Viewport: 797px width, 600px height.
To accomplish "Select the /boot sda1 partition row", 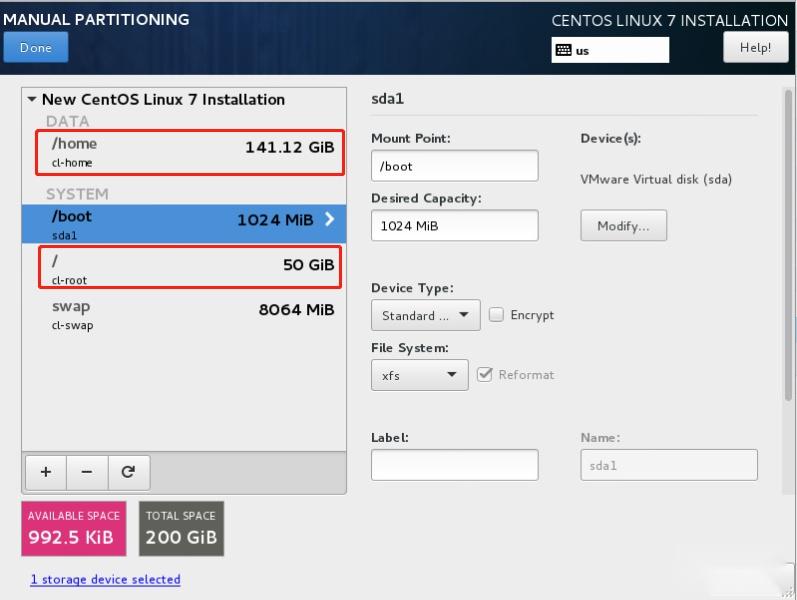I will pyautogui.click(x=184, y=224).
